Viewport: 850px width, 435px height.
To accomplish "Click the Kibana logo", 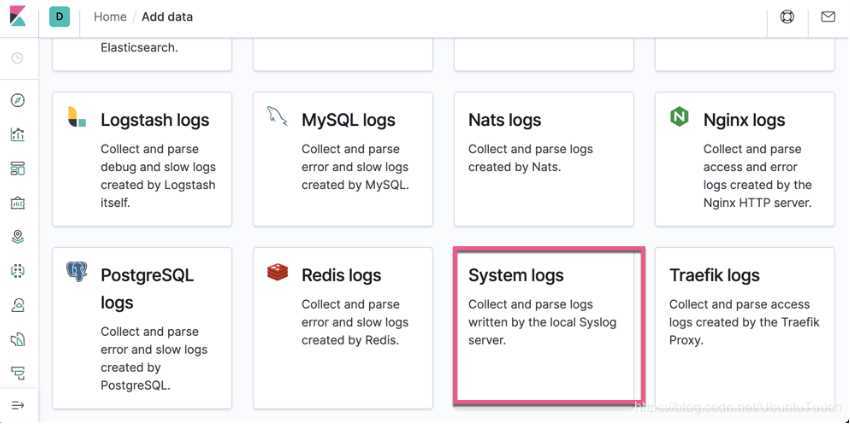I will tap(18, 17).
